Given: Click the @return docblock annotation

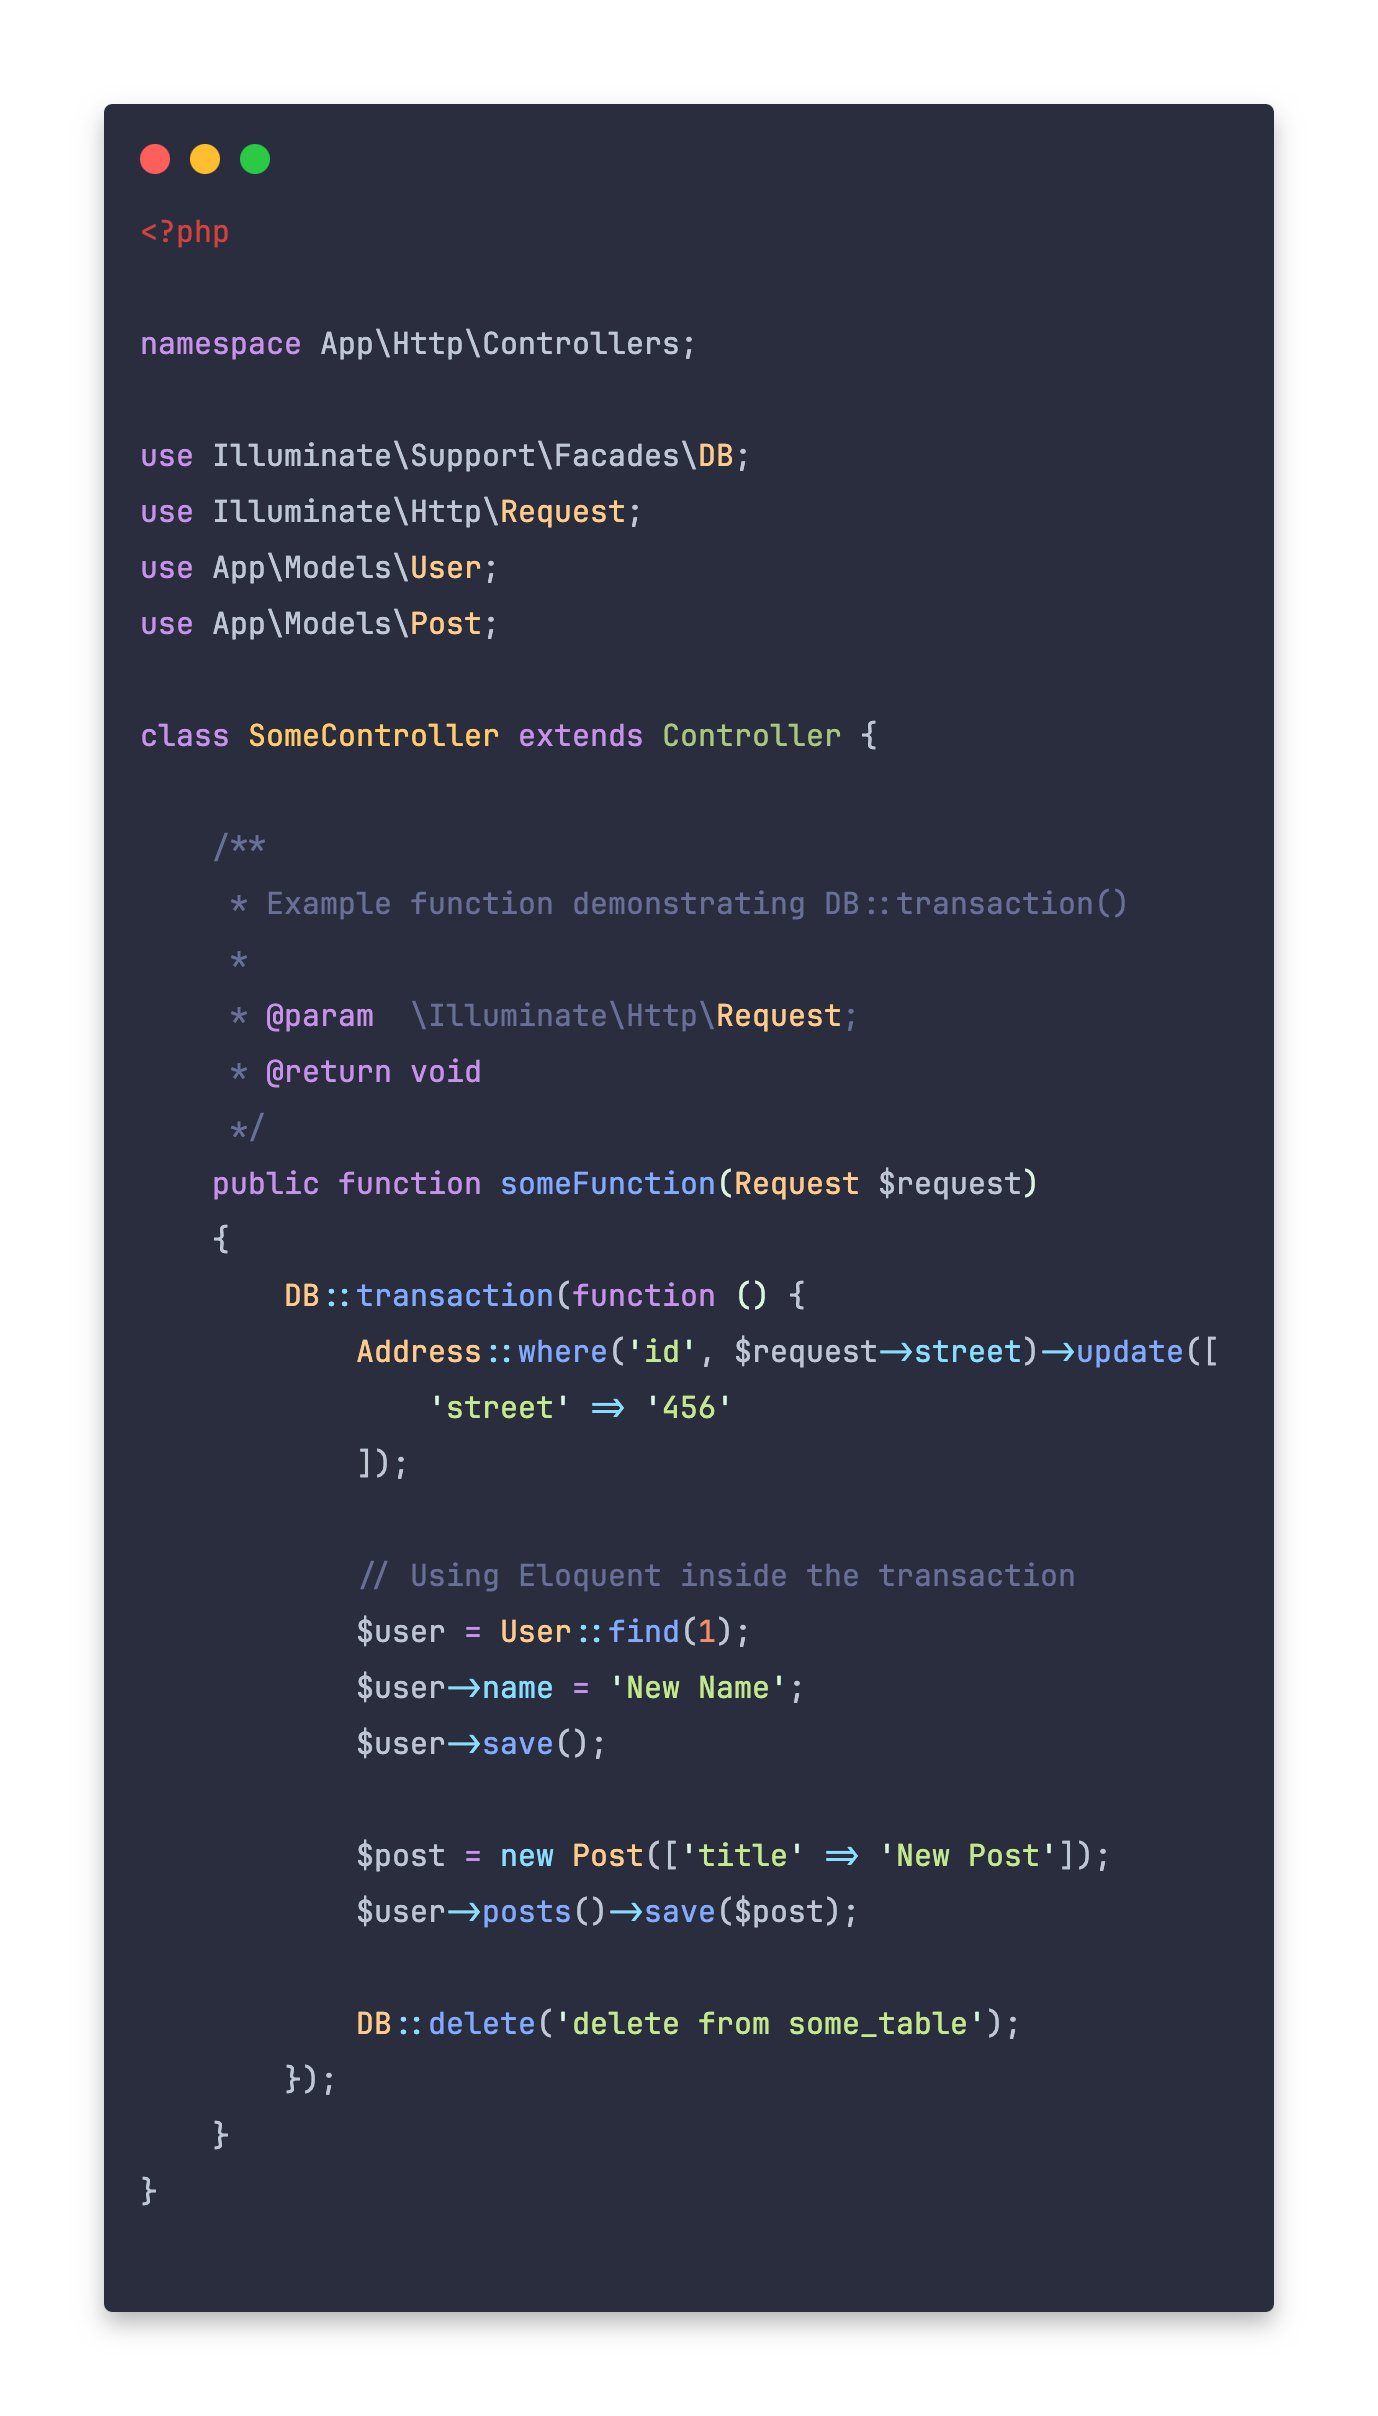Looking at the screenshot, I should pyautogui.click(x=328, y=1072).
